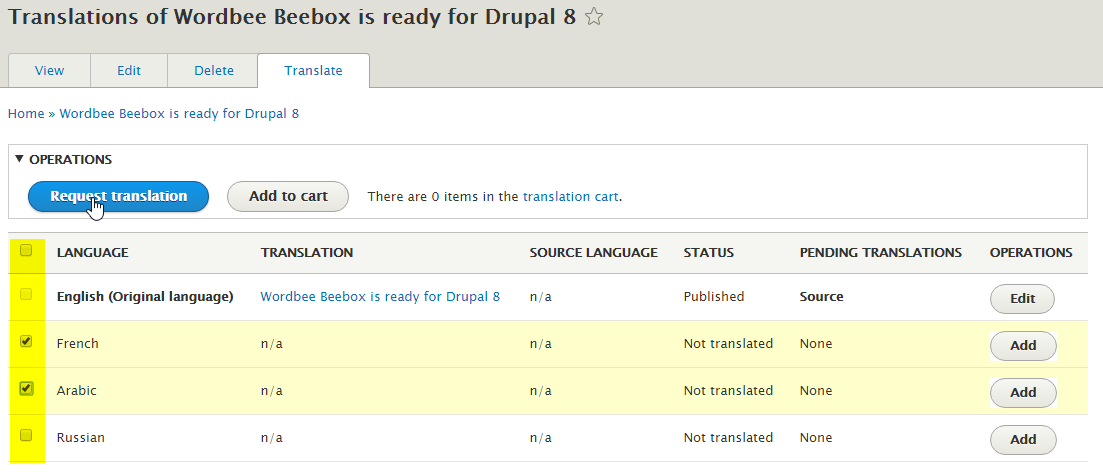This screenshot has width=1103, height=473.
Task: Switch to the View tab
Action: click(x=49, y=71)
